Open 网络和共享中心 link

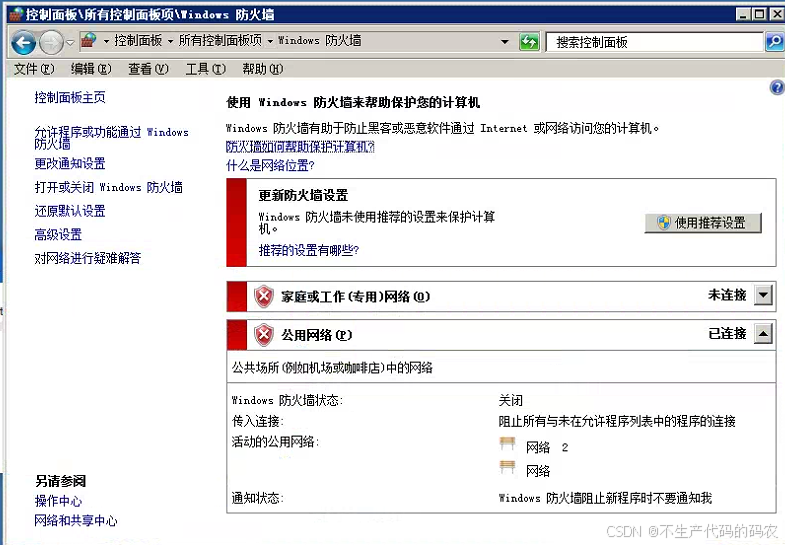pos(76,520)
